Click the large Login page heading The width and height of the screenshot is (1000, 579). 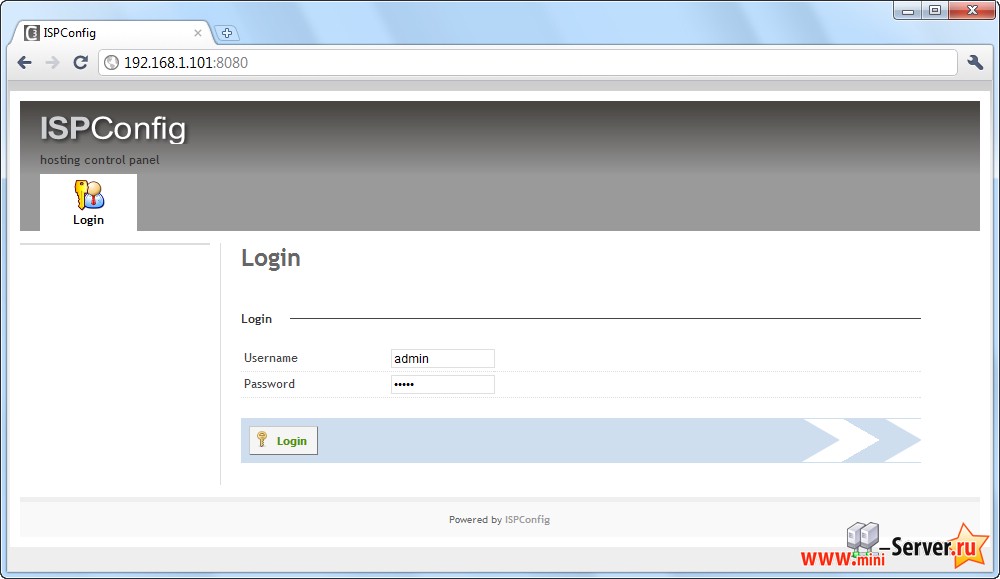pos(271,258)
